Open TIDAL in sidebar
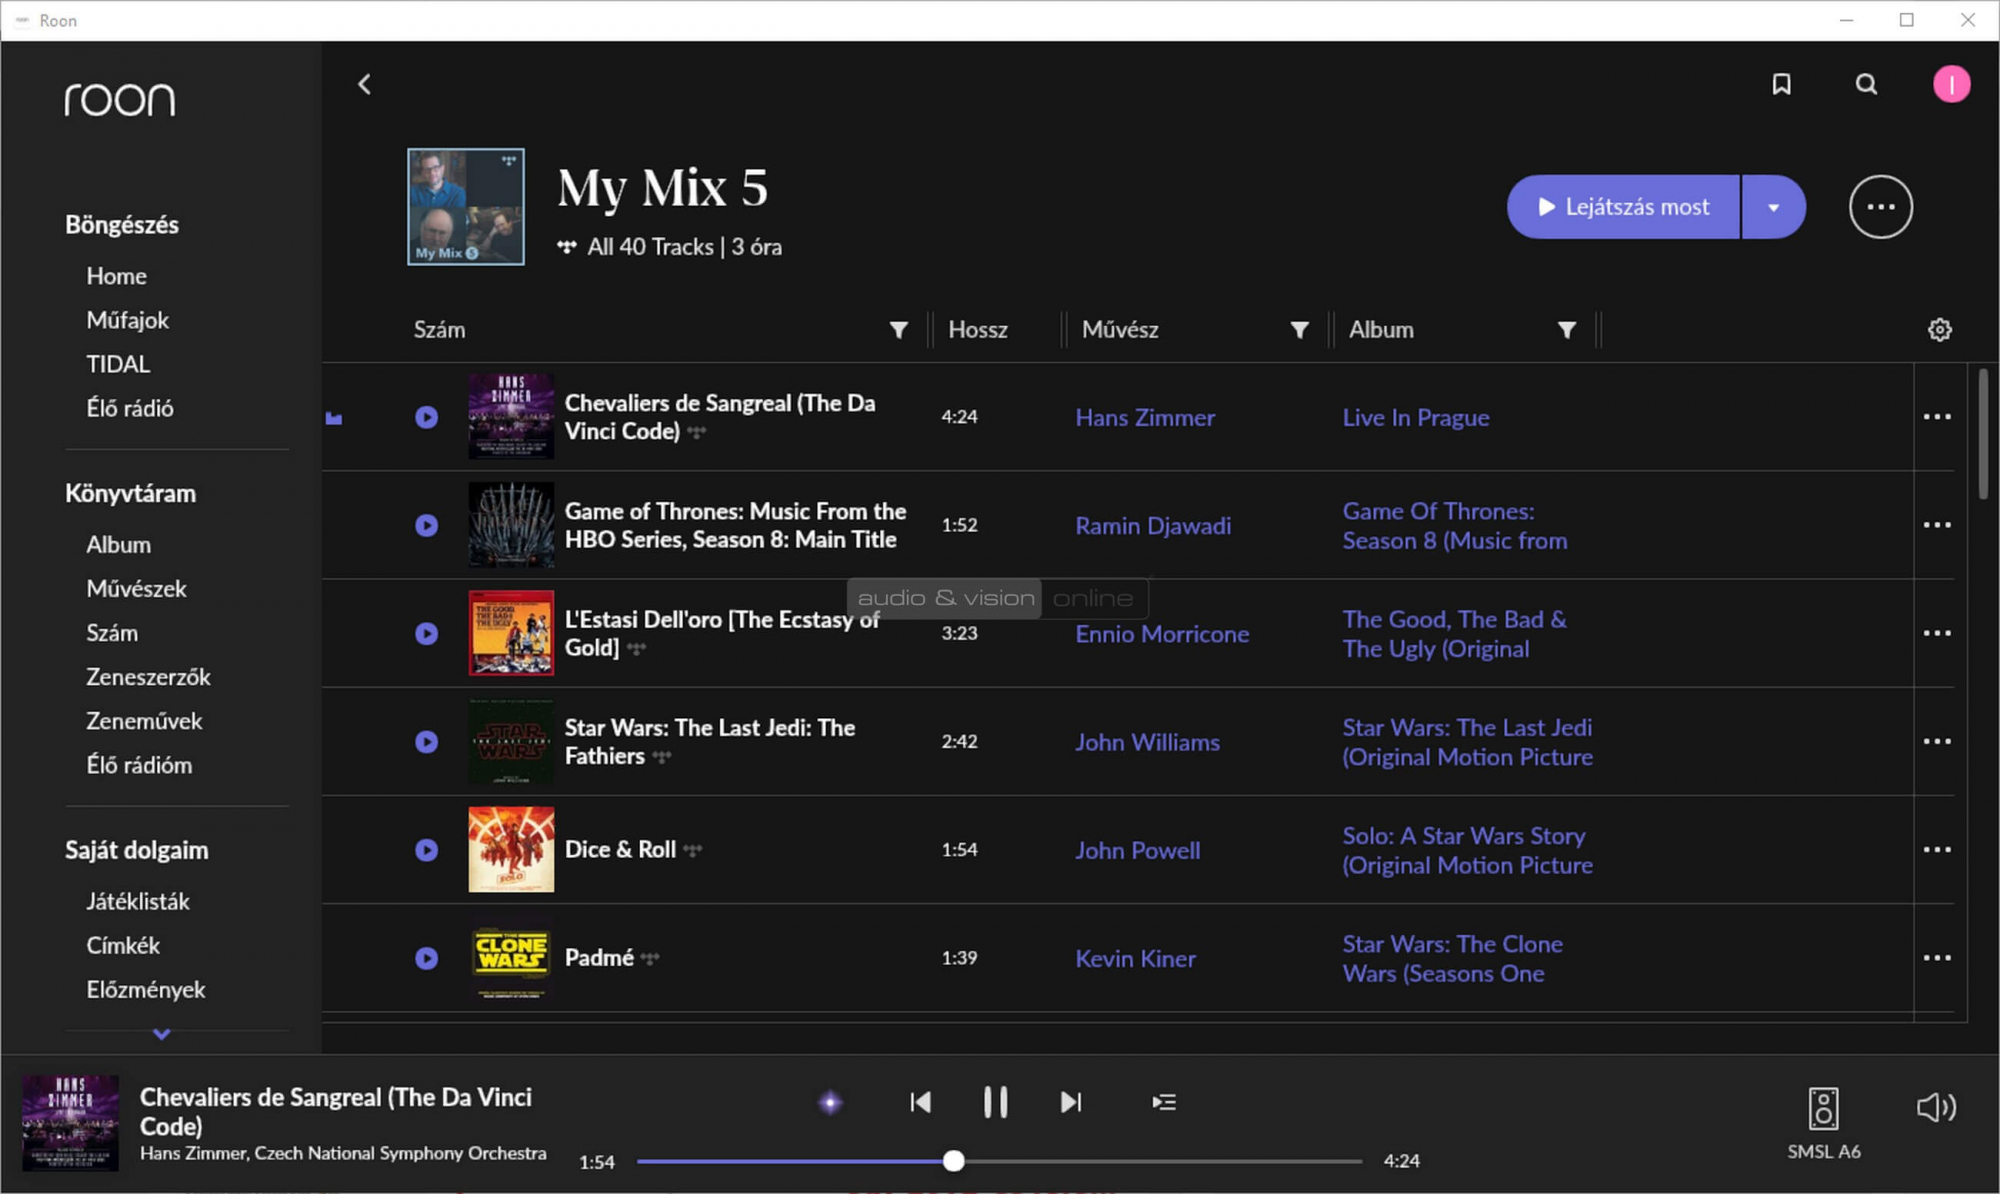2000x1194 pixels. (118, 364)
